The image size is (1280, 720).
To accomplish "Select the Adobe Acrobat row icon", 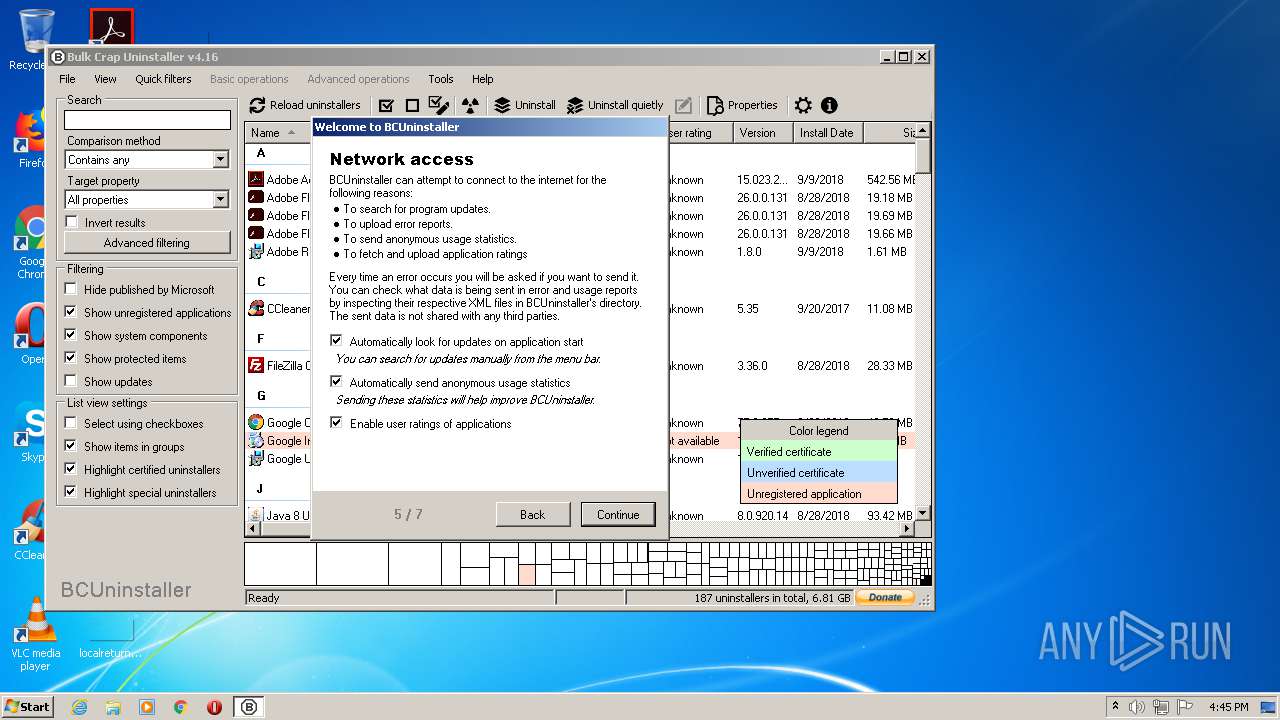I will click(x=256, y=180).
